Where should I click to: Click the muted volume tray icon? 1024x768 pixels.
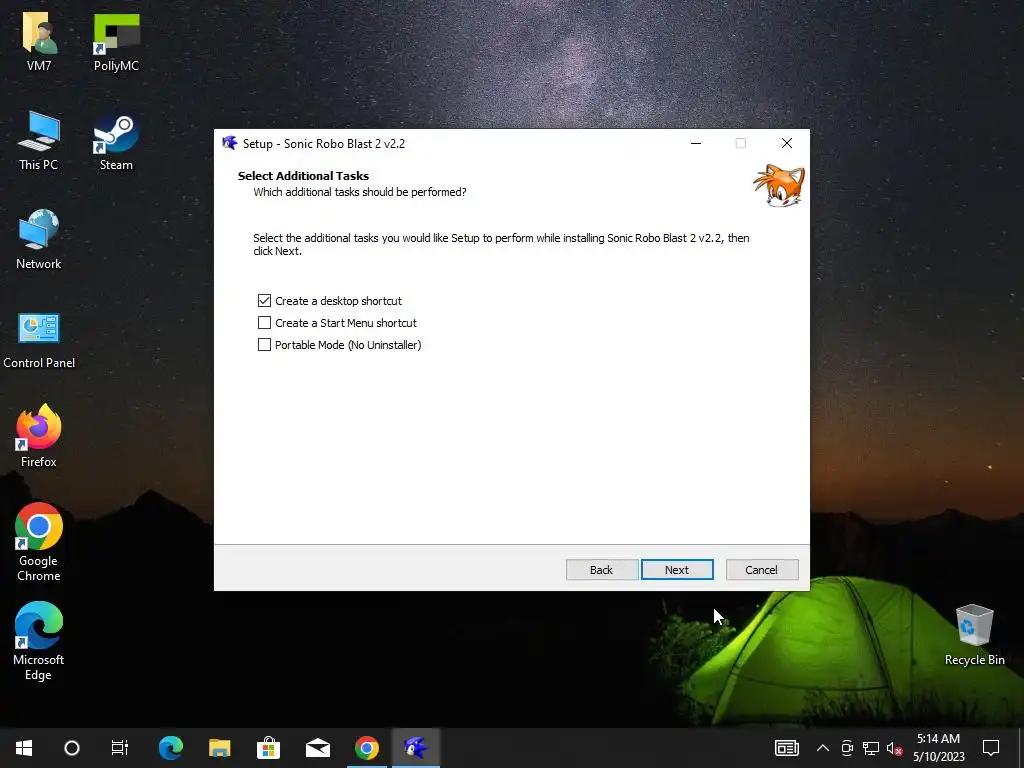click(894, 748)
